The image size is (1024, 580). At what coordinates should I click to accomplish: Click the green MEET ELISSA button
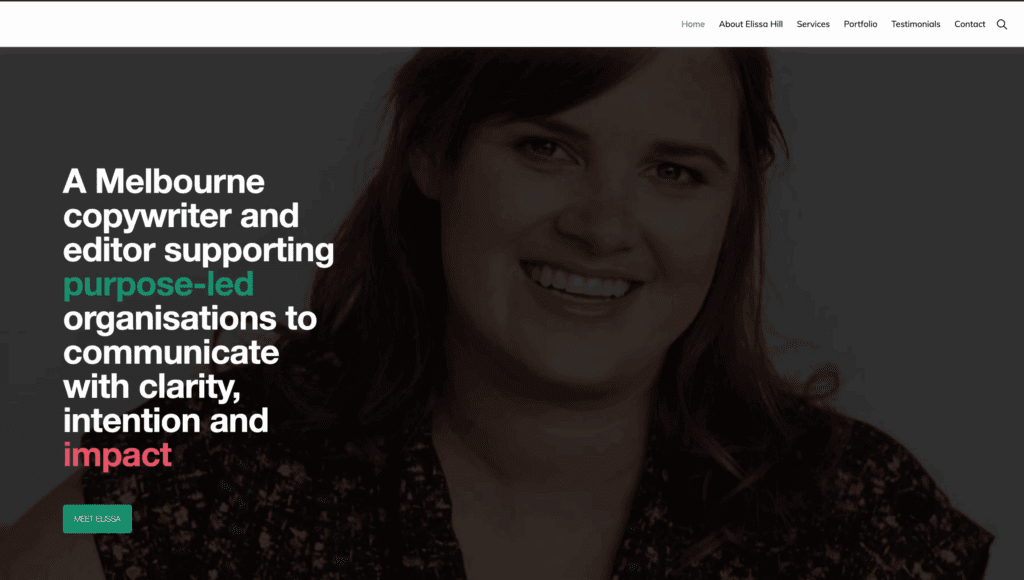(x=97, y=519)
